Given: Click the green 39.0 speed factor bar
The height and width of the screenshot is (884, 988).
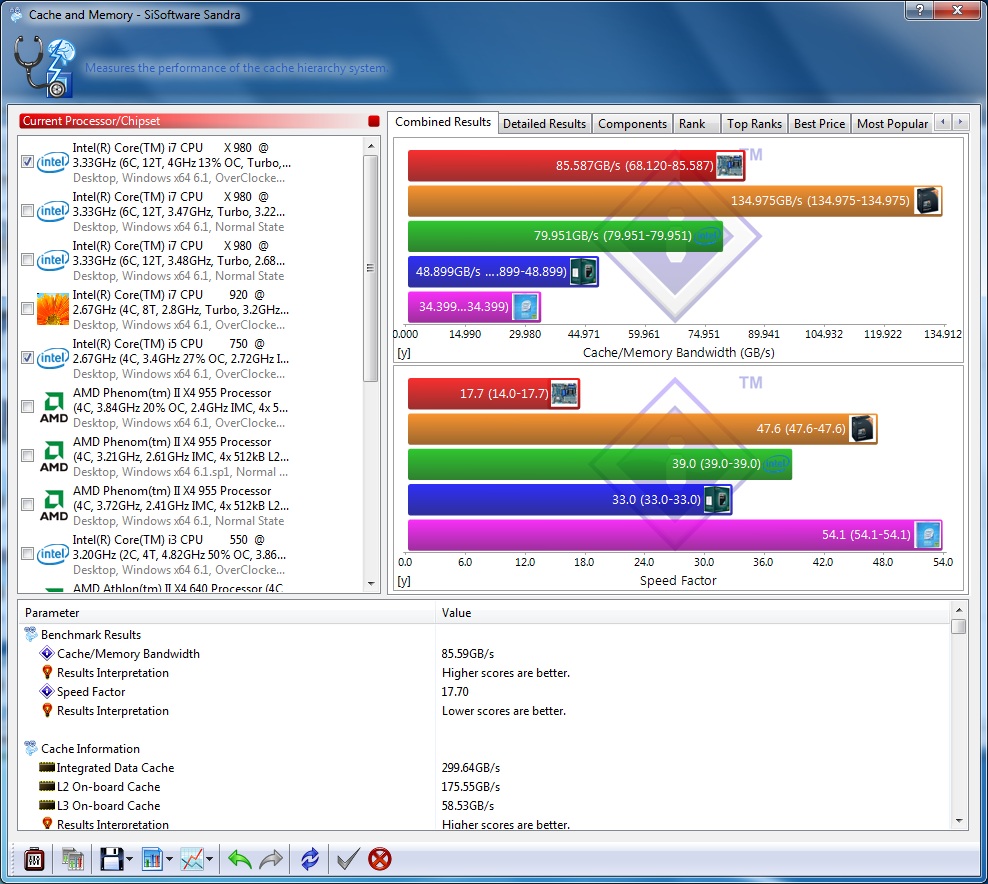Looking at the screenshot, I should [600, 464].
